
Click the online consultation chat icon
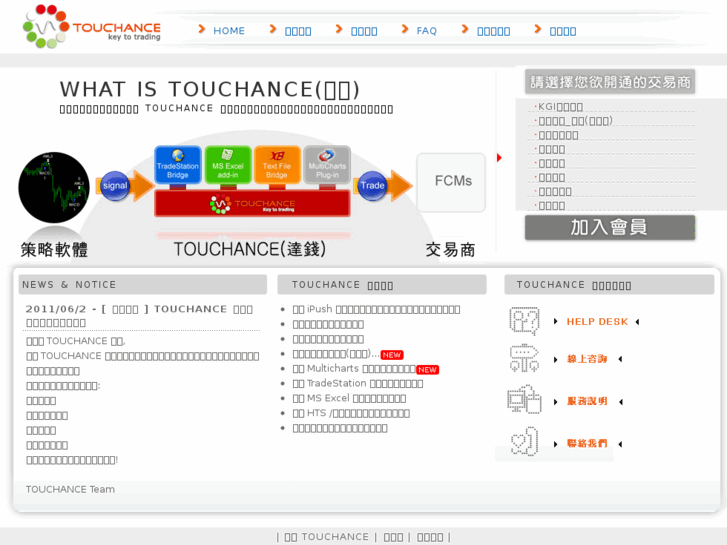[524, 358]
